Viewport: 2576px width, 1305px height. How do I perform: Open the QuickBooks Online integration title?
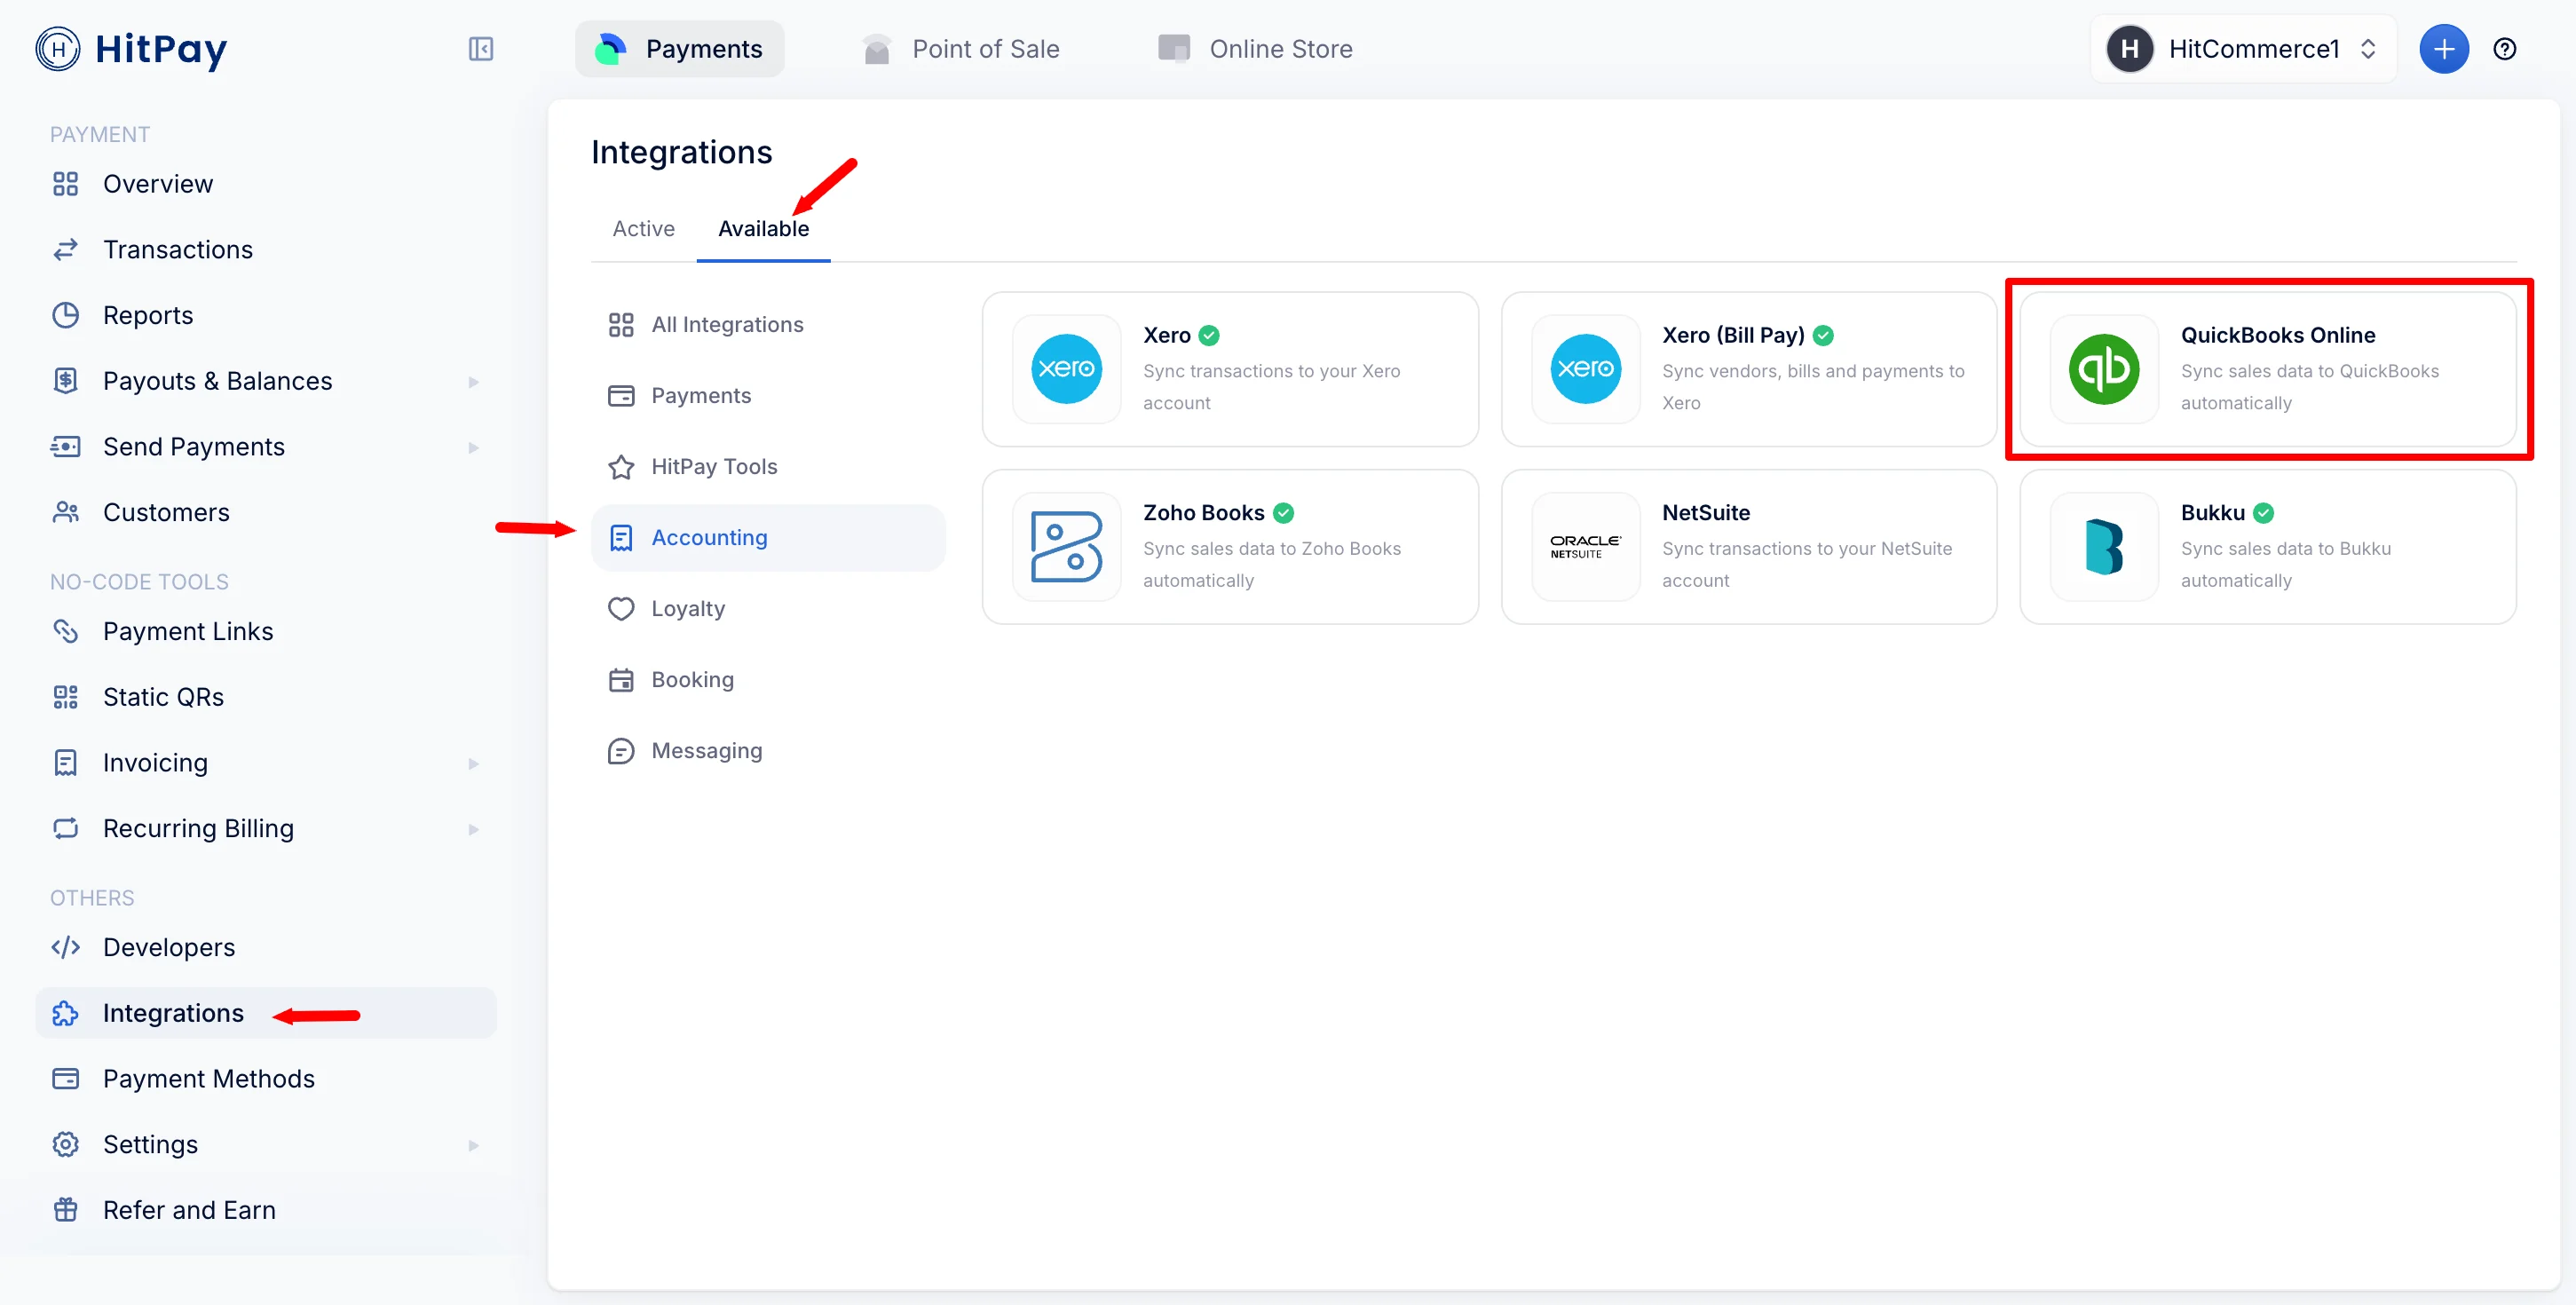pyautogui.click(x=2277, y=336)
